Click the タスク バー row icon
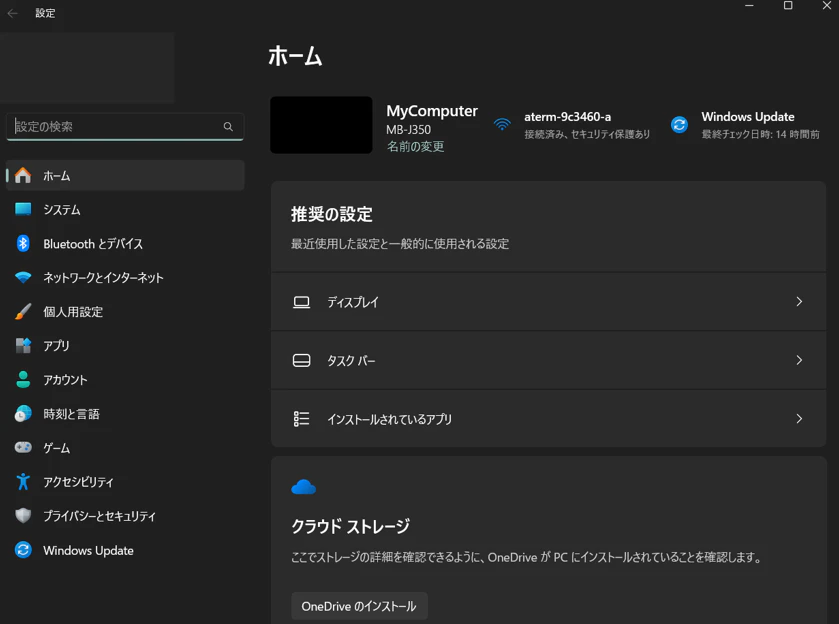This screenshot has height=624, width=839. click(x=301, y=360)
